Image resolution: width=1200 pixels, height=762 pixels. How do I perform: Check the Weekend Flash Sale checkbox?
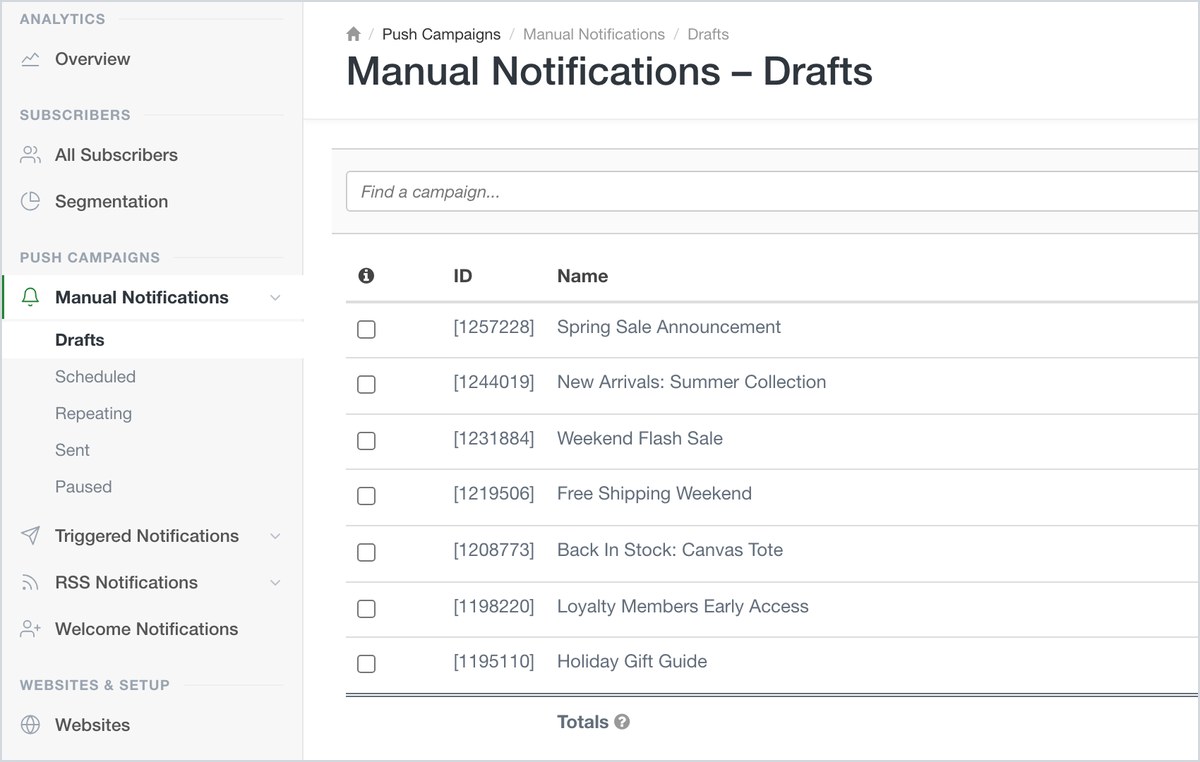366,440
